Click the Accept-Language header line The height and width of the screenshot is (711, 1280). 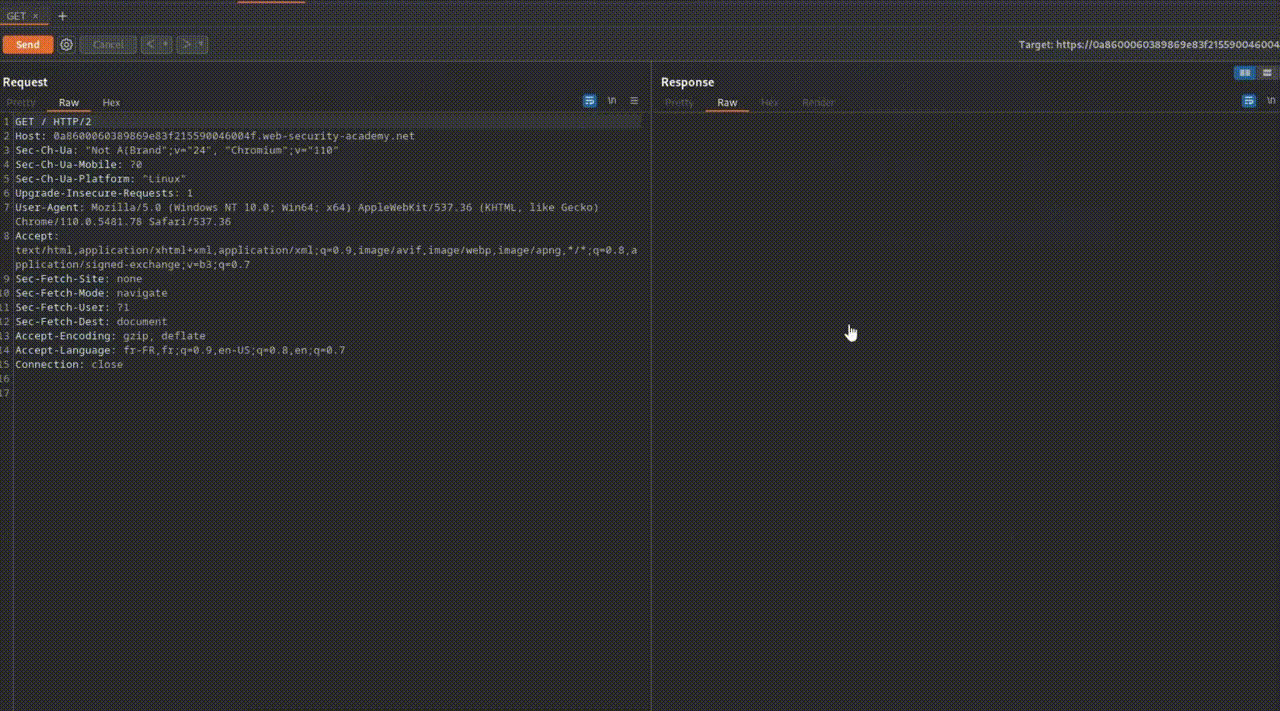(180, 350)
